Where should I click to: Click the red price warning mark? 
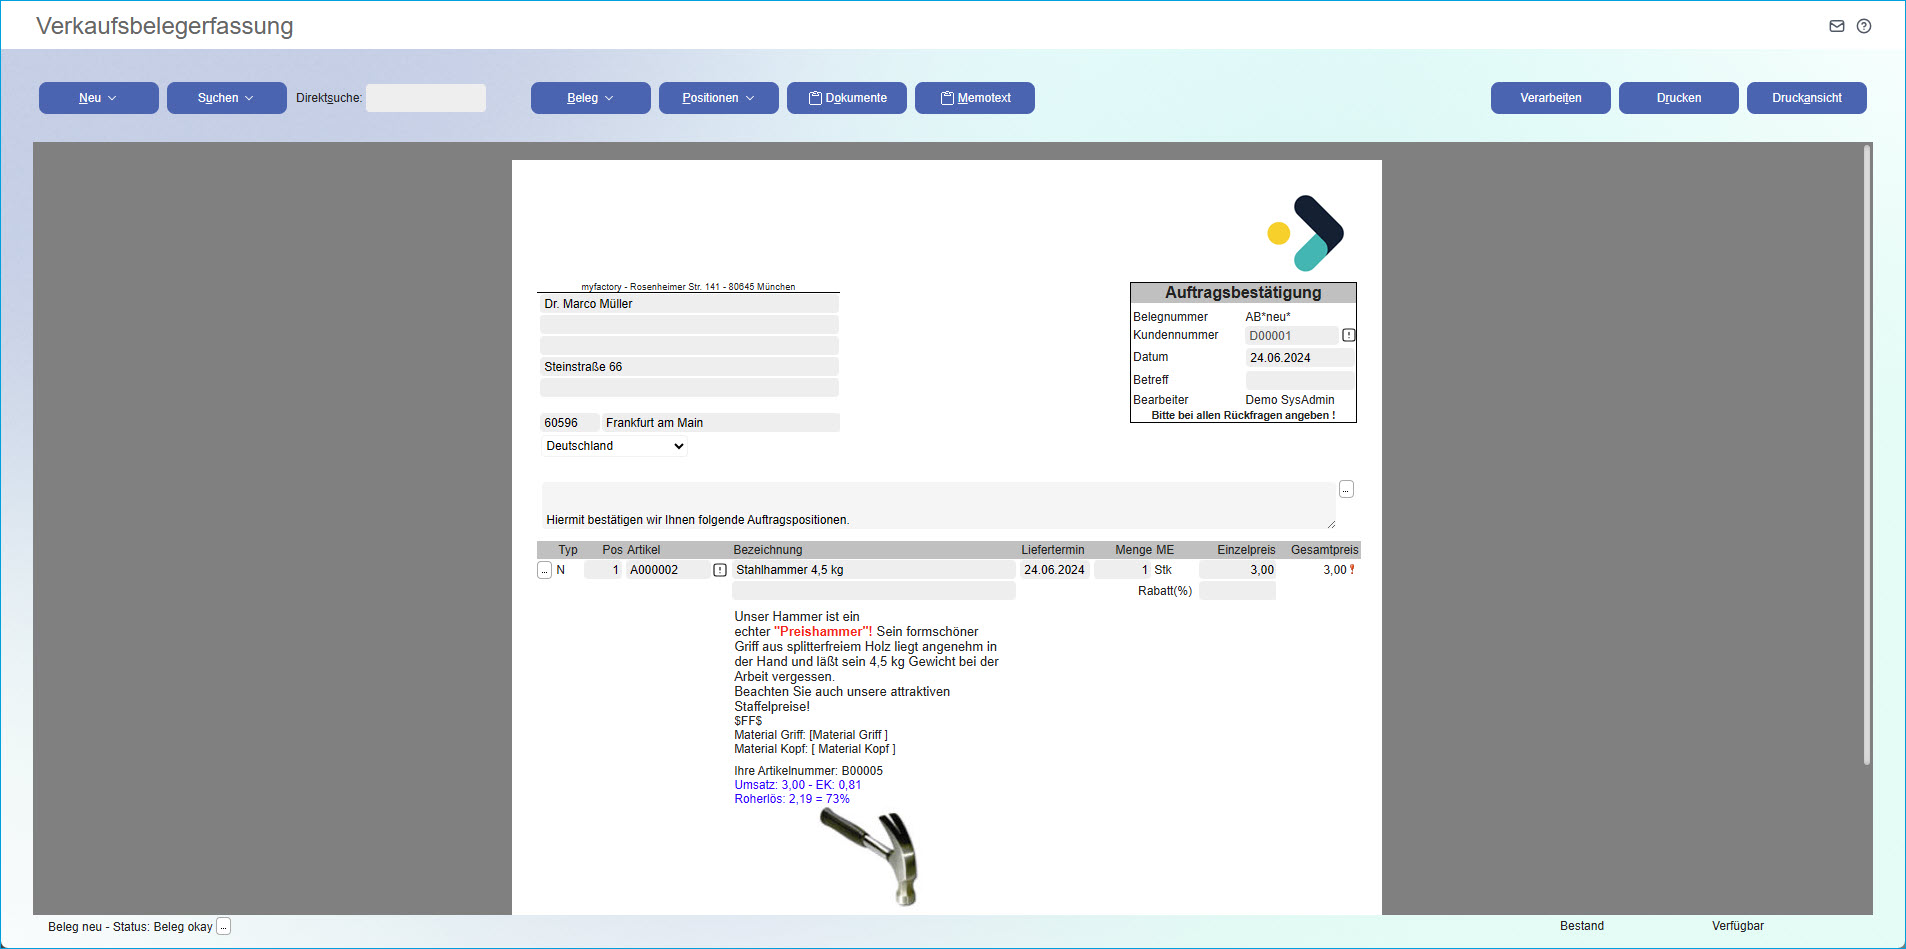1352,569
